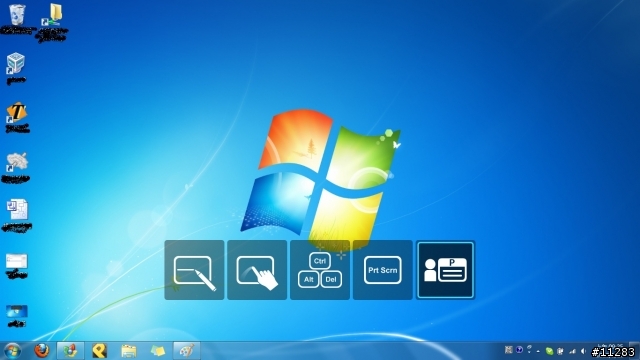Click the blue round tray icon
The height and width of the screenshot is (360, 640).
click(519, 350)
